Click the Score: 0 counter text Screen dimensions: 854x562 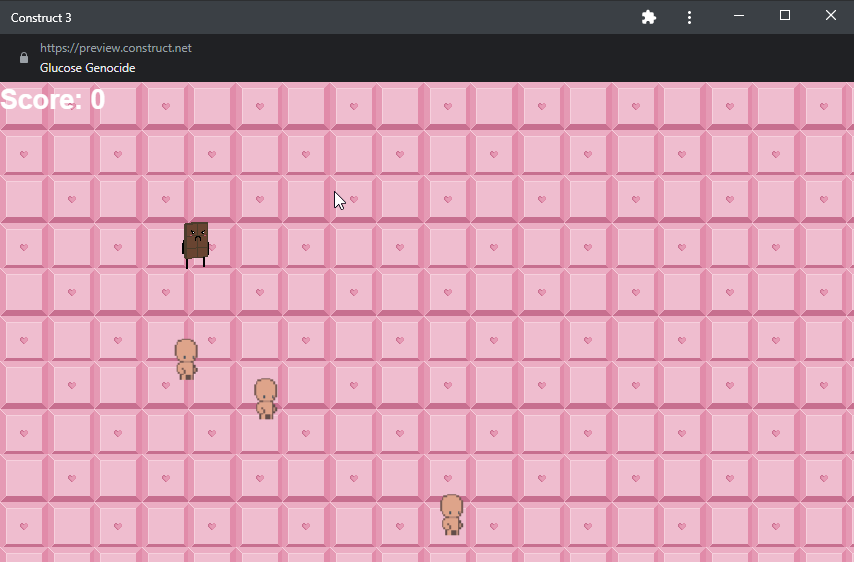tap(53, 100)
